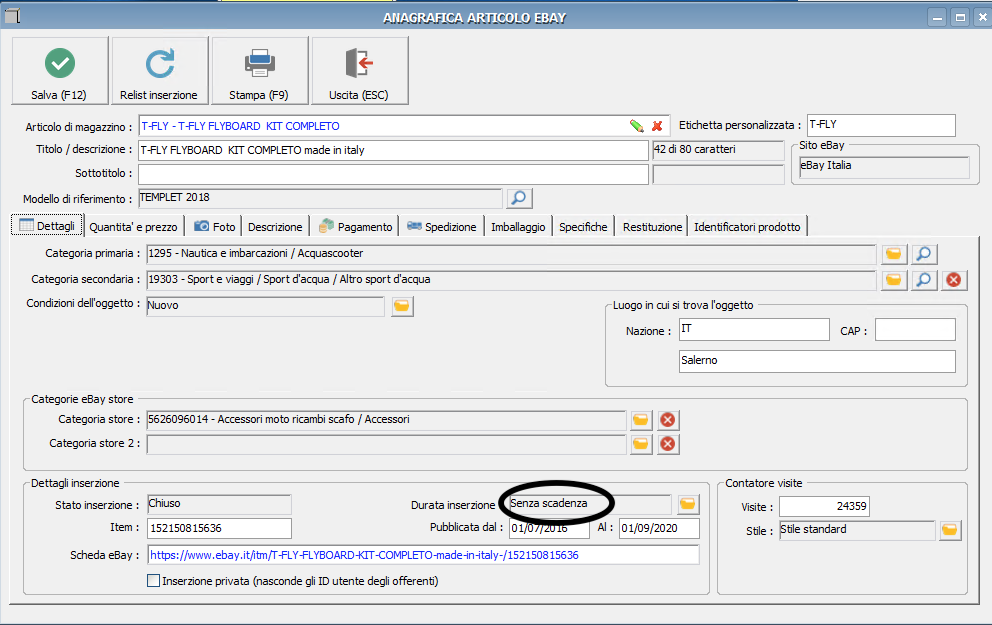Click the Durata inserzione field

point(590,504)
